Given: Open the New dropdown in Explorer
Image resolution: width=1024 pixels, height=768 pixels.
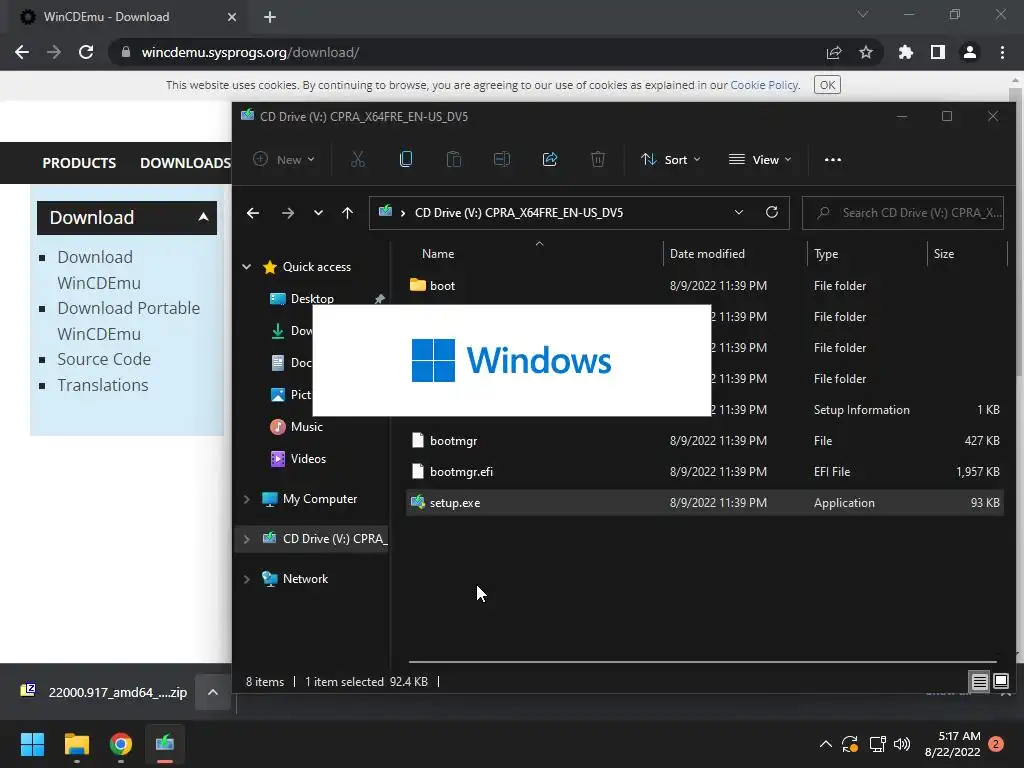Looking at the screenshot, I should point(284,159).
